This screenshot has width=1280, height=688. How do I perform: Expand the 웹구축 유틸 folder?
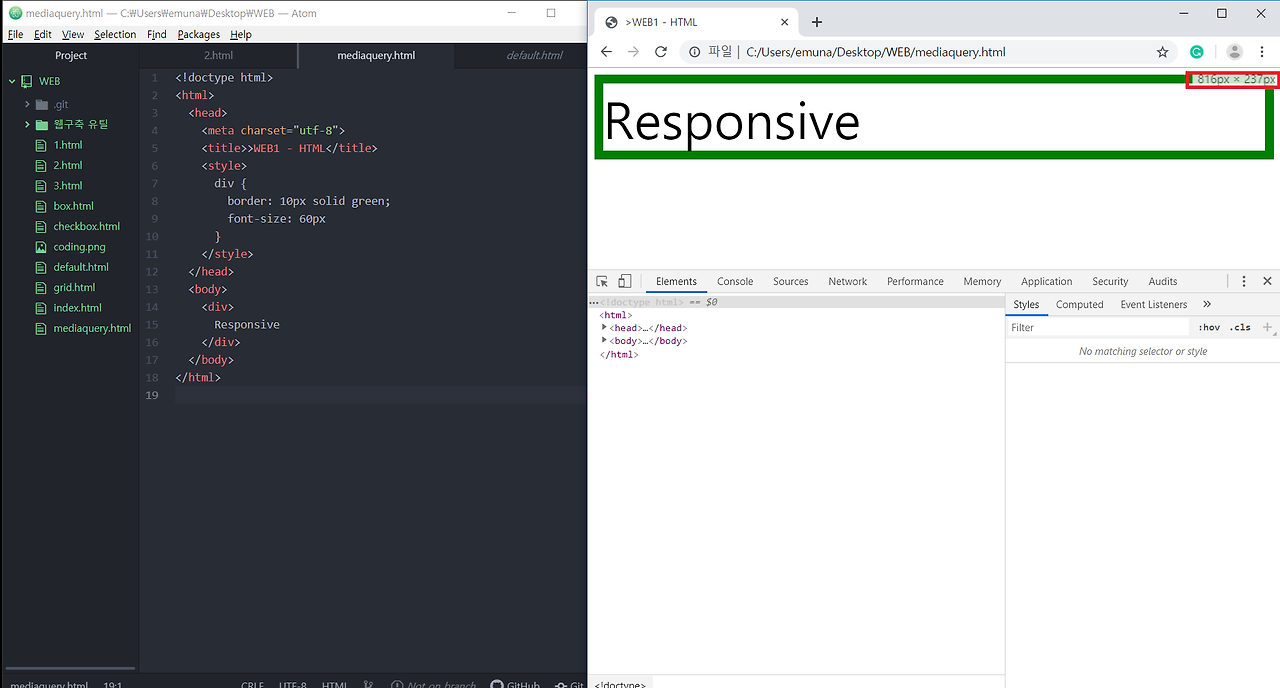(27, 125)
